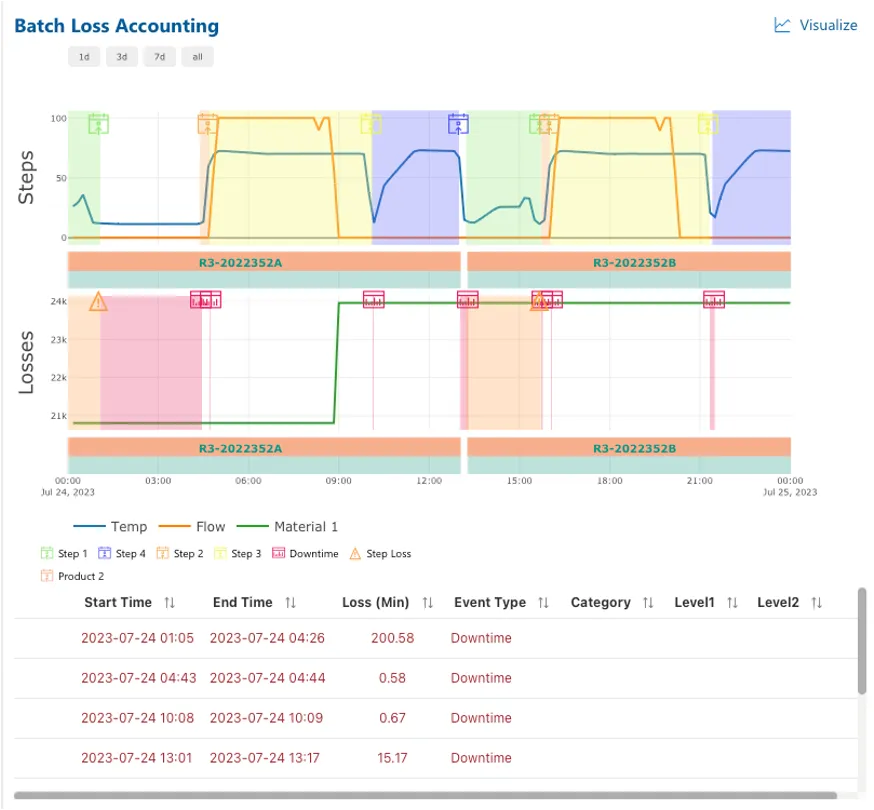
Task: Sort table by End Time
Action: pos(290,603)
